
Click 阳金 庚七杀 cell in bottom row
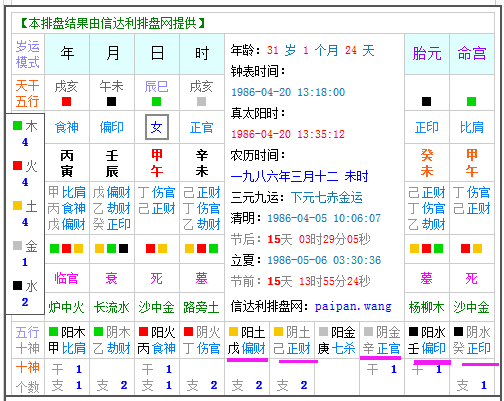(x=337, y=340)
